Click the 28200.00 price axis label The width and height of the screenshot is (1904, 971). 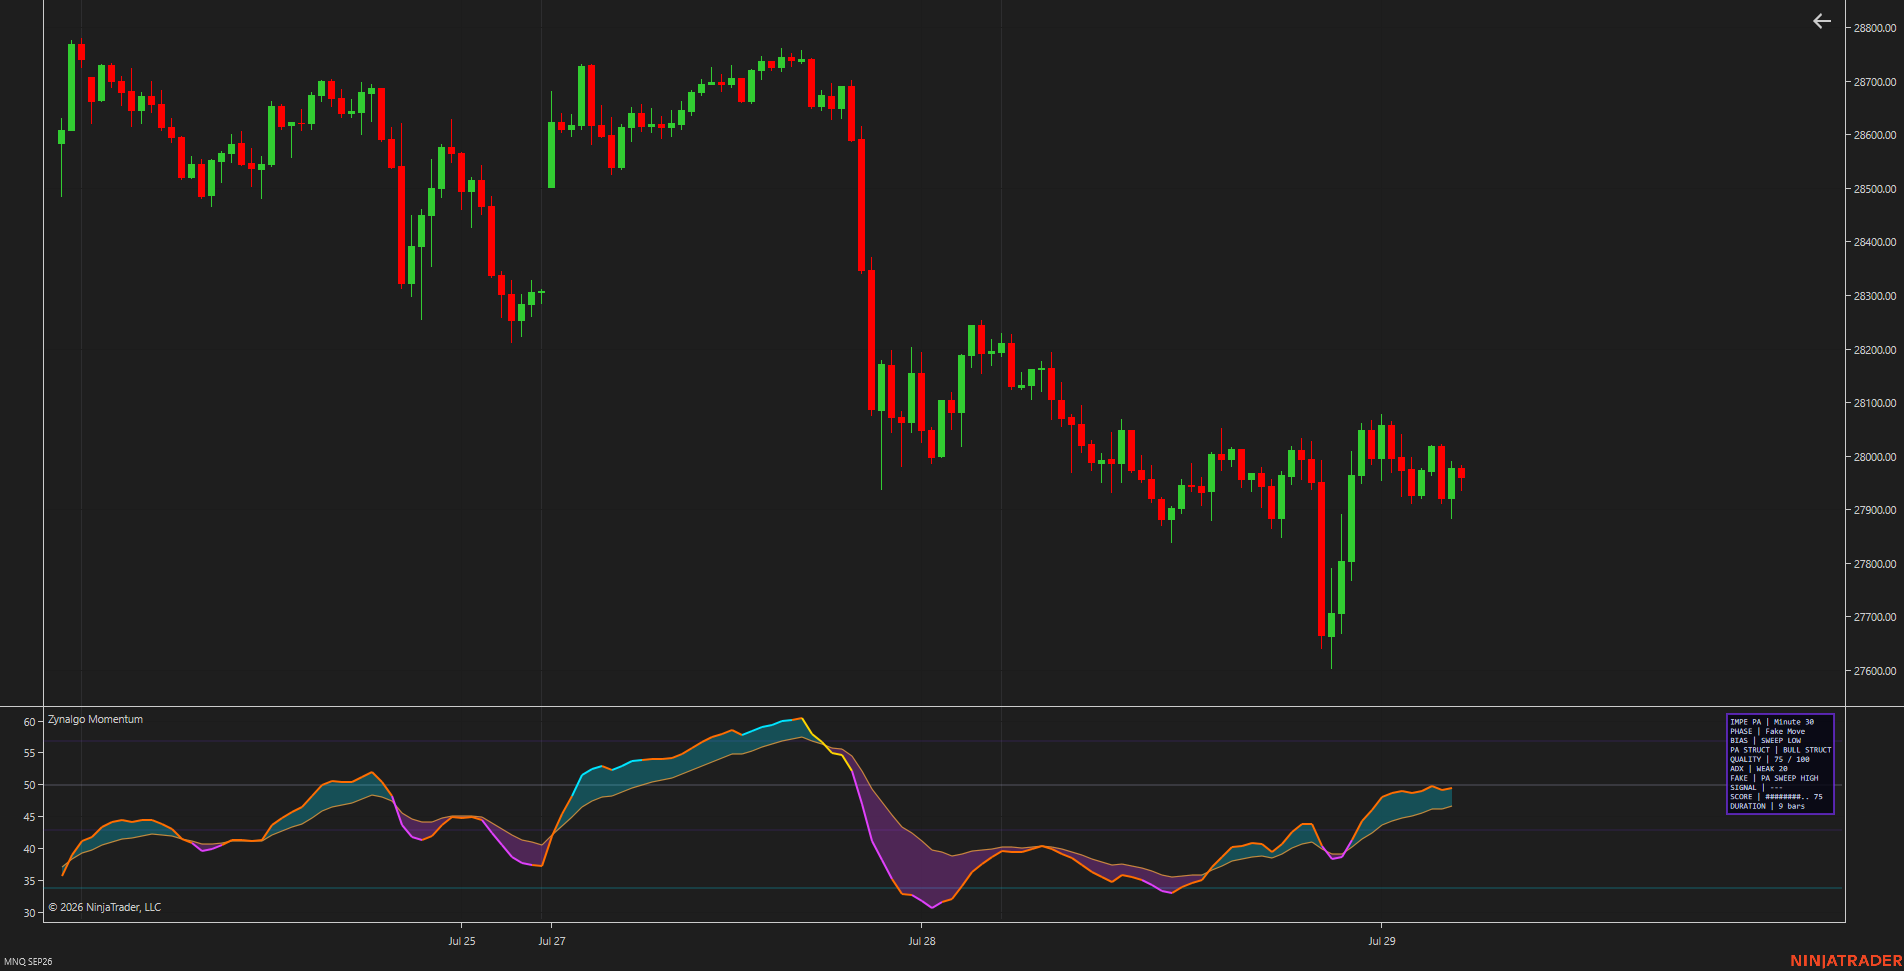tap(1875, 350)
